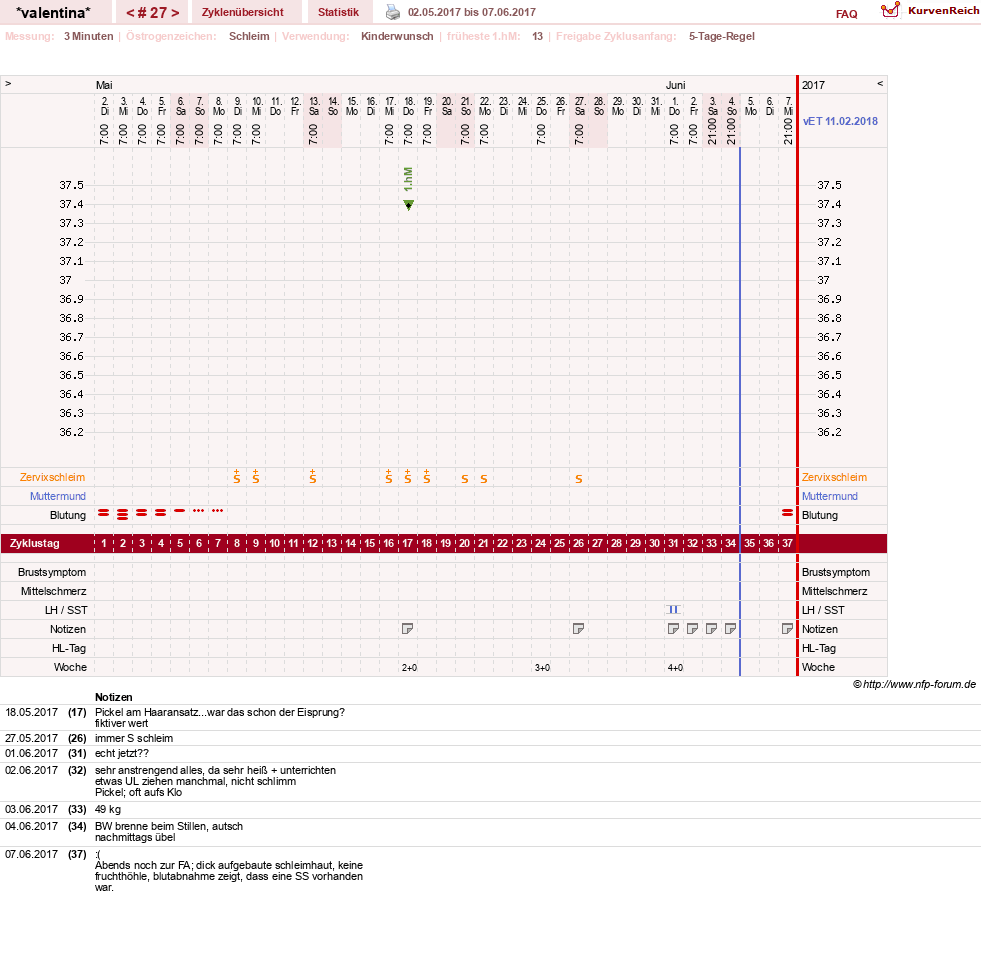
Task: Click the bleeding symbol on cycle day 1
Action: click(x=104, y=513)
